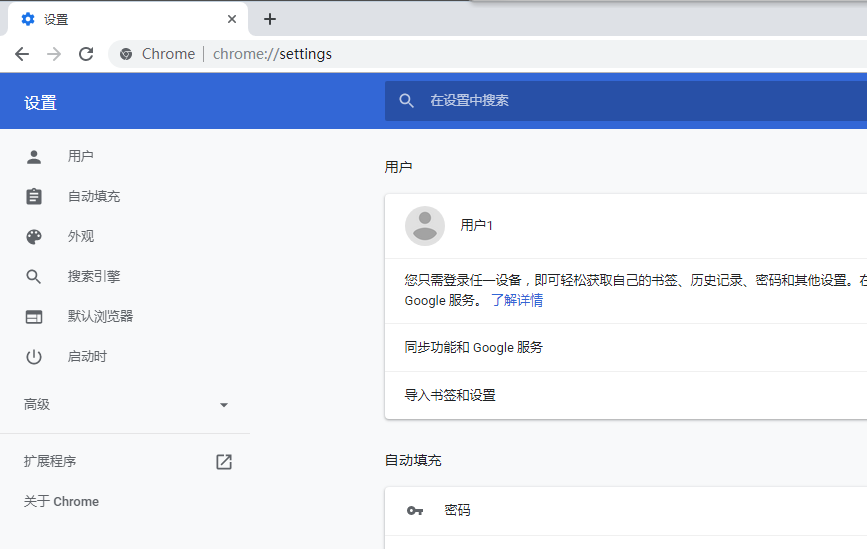Open the 密码 row
Image resolution: width=867 pixels, height=549 pixels.
pyautogui.click(x=626, y=510)
